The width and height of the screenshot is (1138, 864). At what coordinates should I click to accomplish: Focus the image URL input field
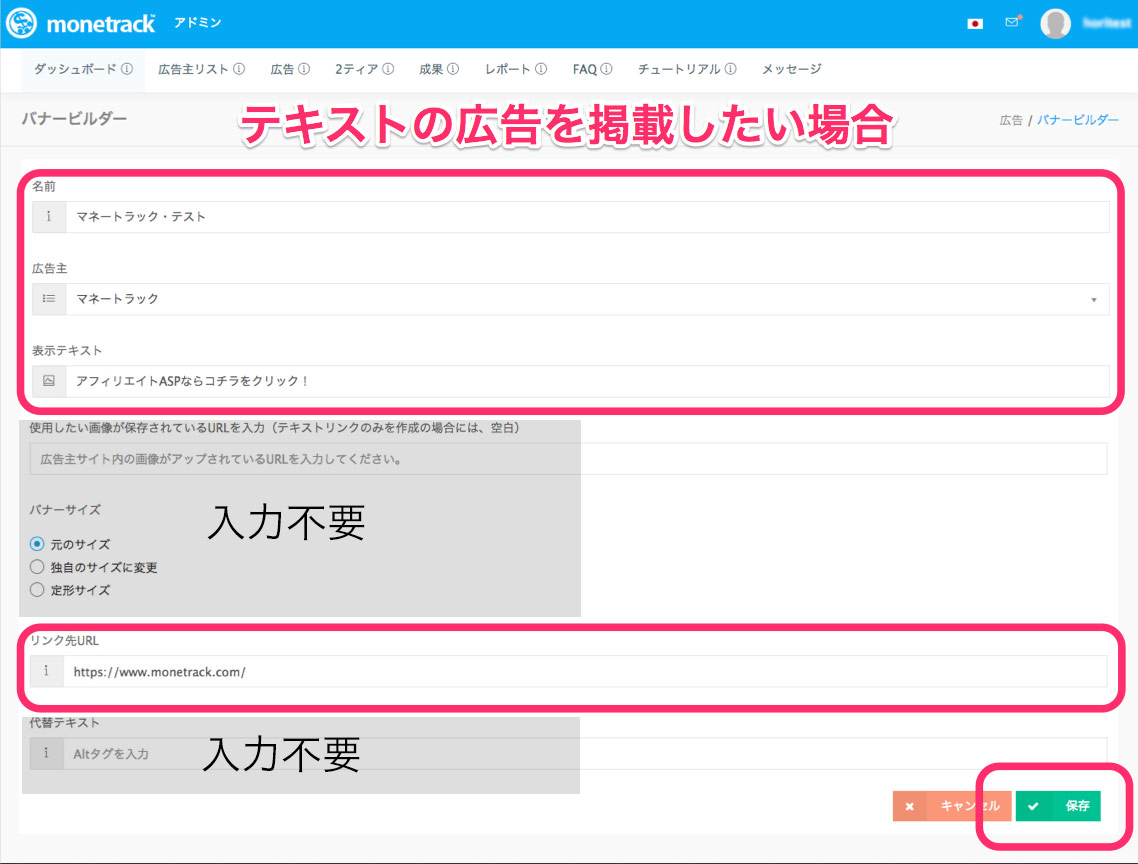(x=568, y=459)
